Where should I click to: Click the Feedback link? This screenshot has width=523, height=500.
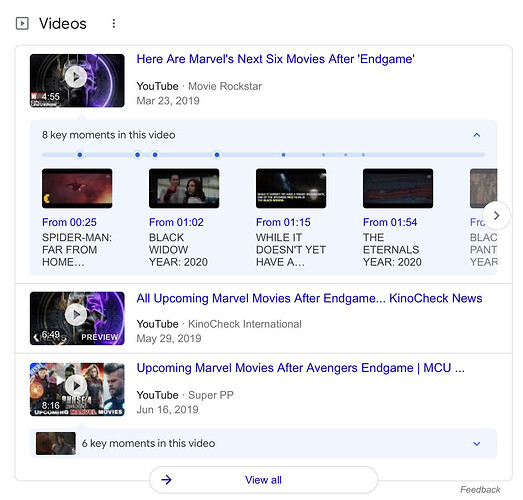point(480,490)
